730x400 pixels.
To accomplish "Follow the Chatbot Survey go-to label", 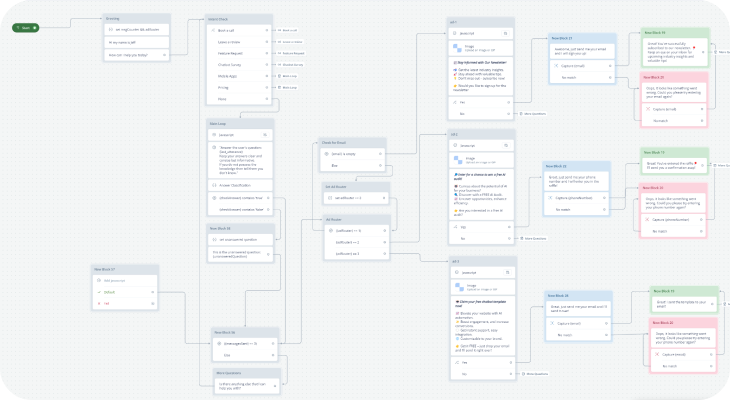I will 291,65.
